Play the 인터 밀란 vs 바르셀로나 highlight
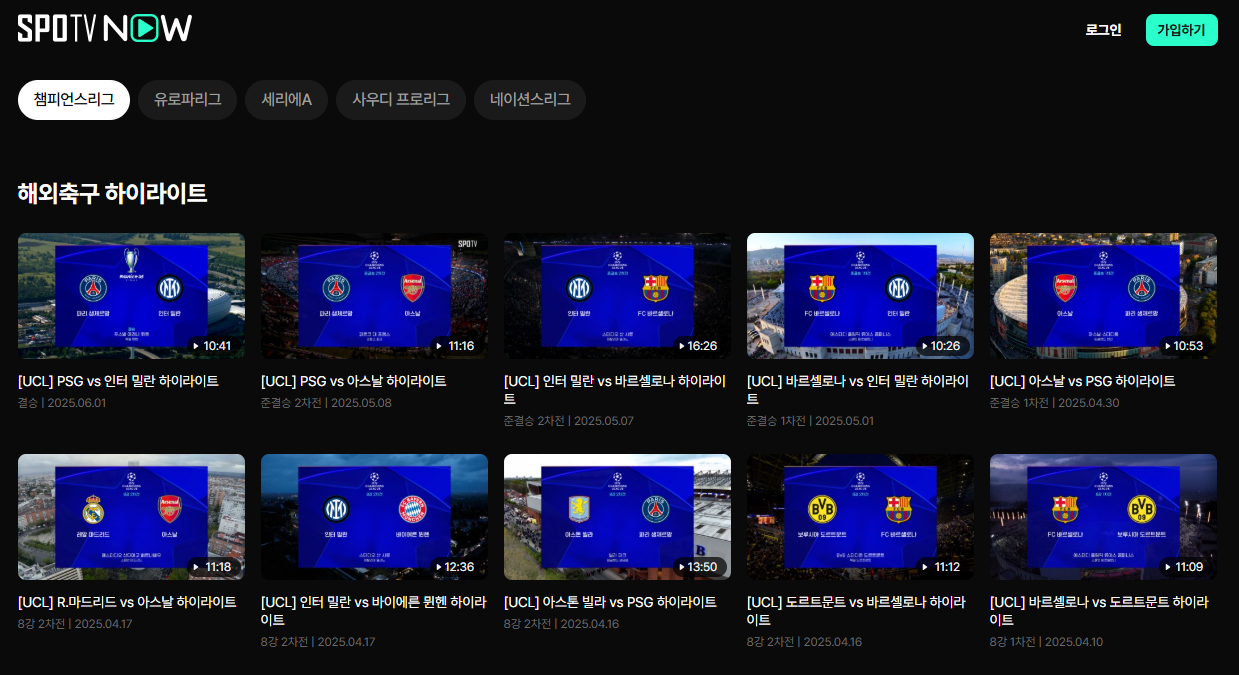 (x=617, y=296)
